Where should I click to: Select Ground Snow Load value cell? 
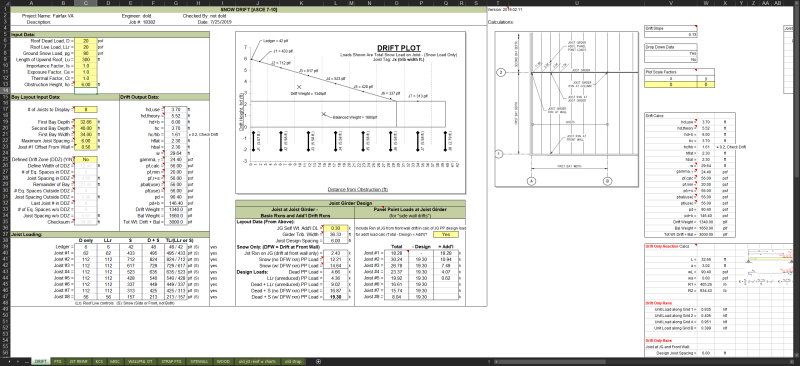[x=85, y=53]
